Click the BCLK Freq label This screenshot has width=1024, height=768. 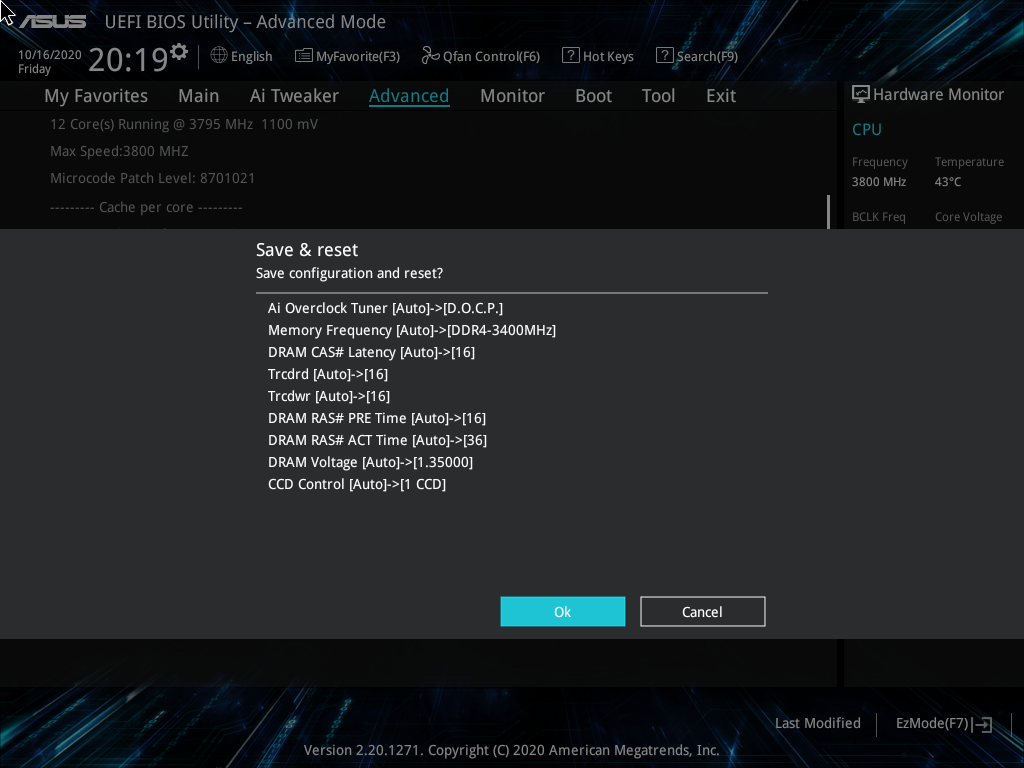pyautogui.click(x=878, y=217)
